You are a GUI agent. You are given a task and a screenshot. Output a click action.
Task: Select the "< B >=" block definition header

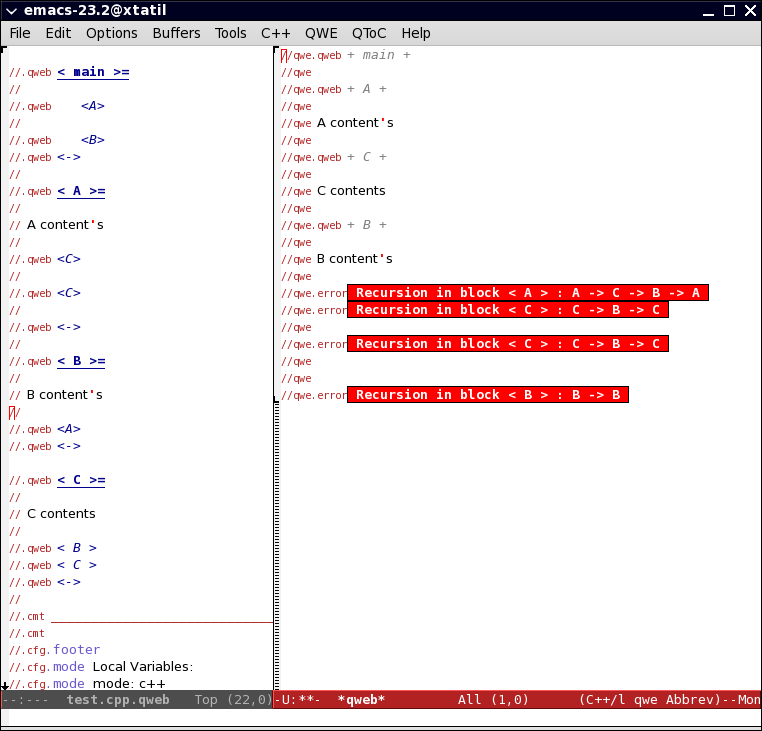[x=81, y=361]
